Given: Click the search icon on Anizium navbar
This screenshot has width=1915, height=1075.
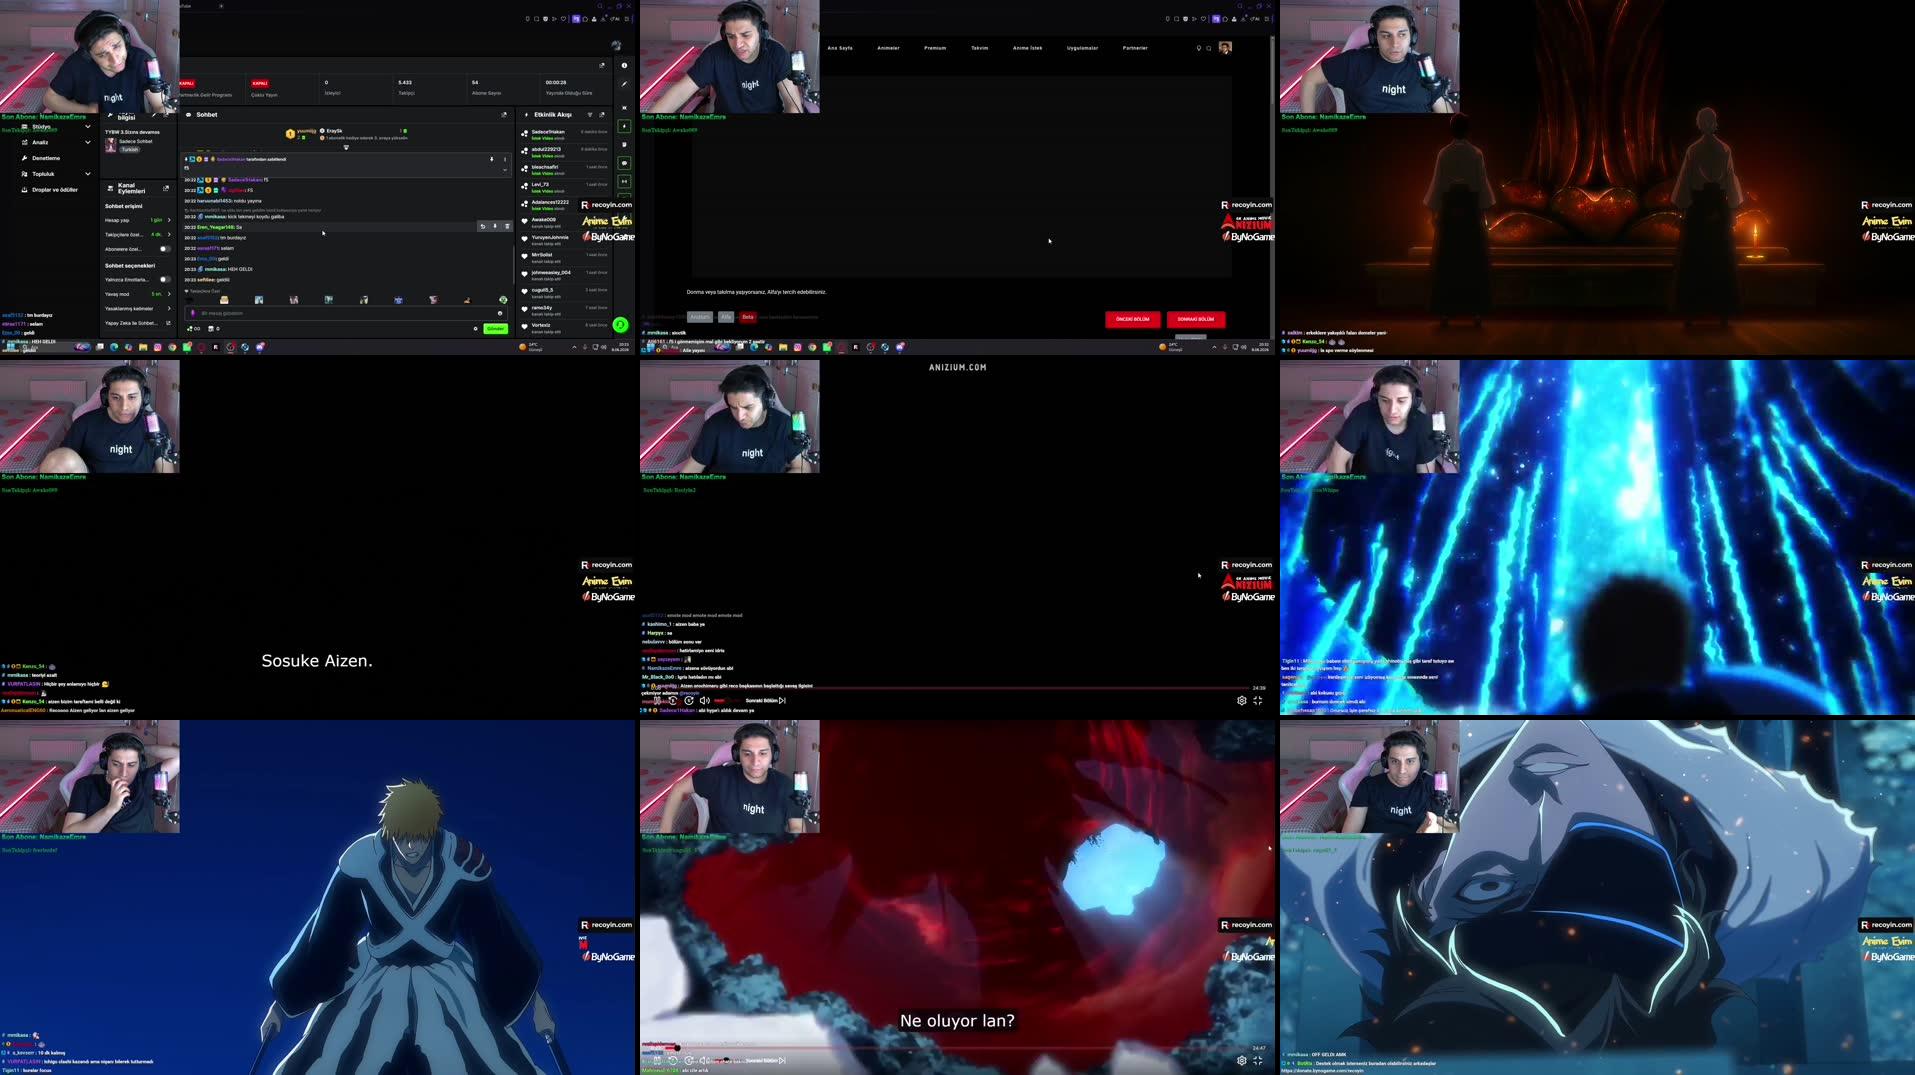Looking at the screenshot, I should click(x=1209, y=48).
